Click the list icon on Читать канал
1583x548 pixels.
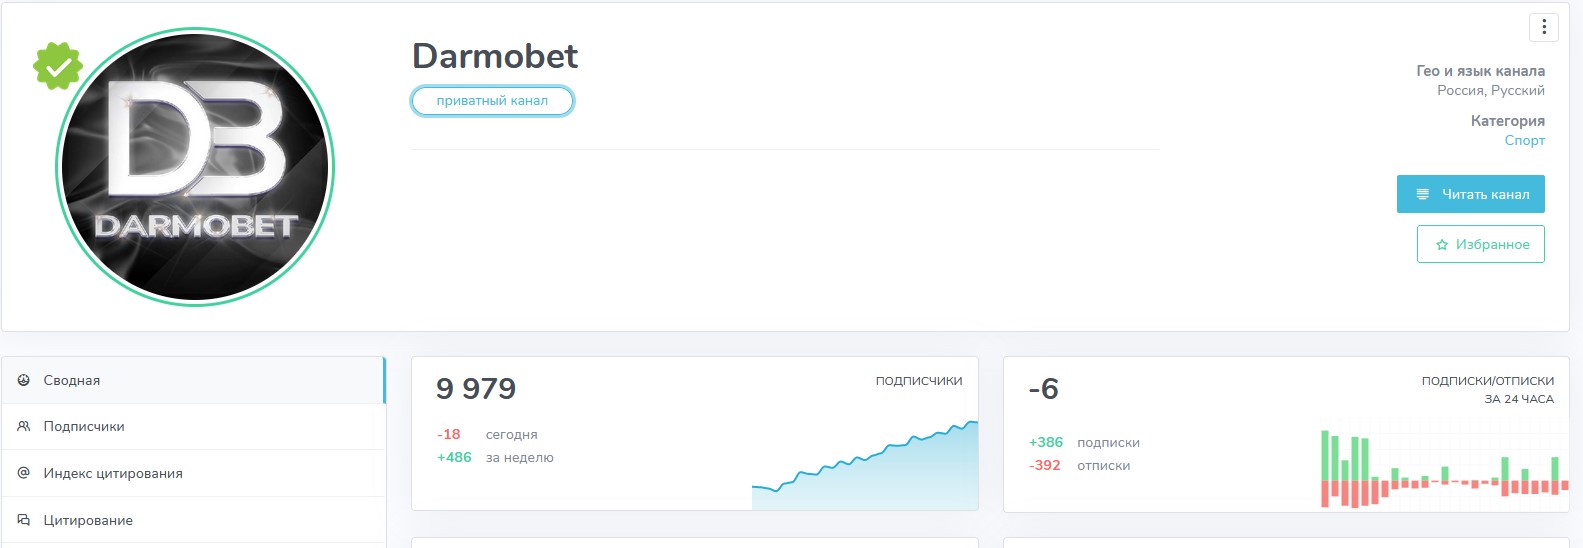tap(1422, 194)
